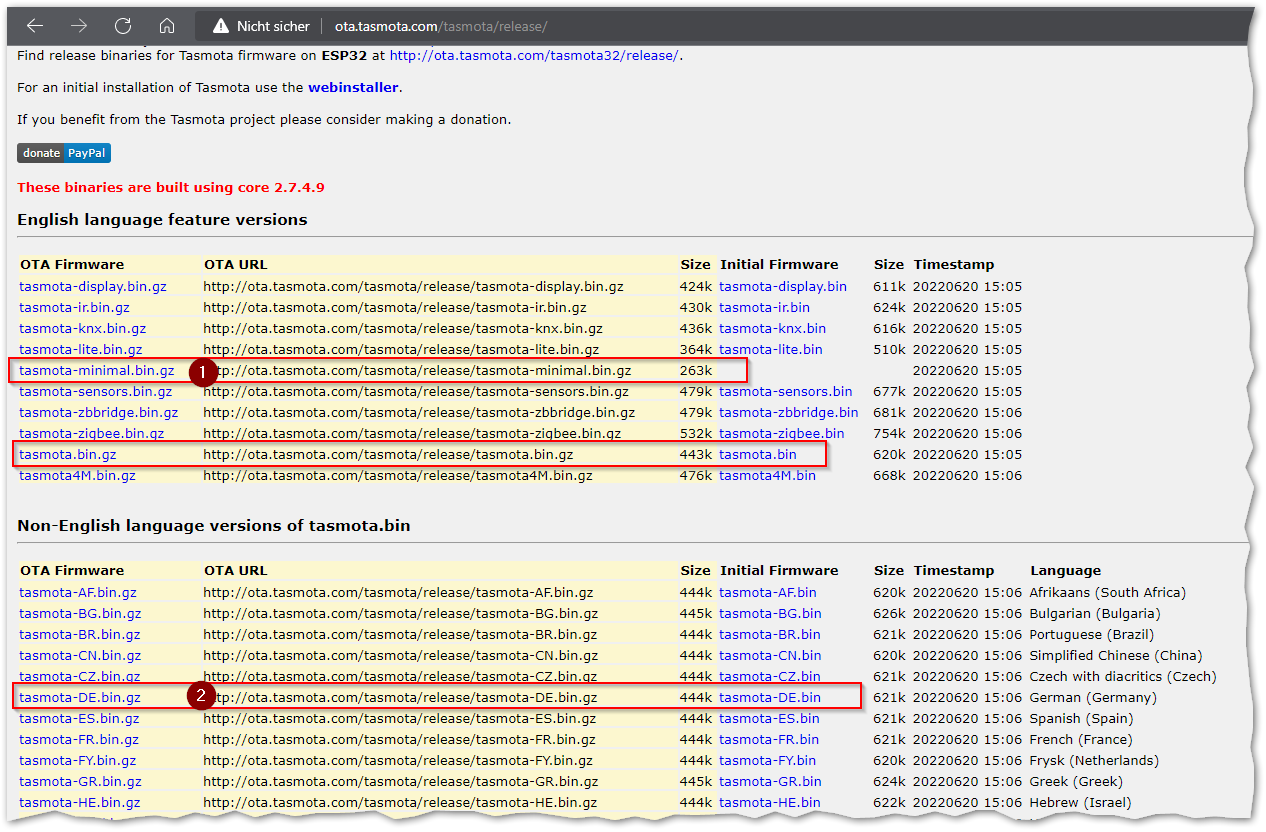The height and width of the screenshot is (832, 1266).
Task: Open initial firmware link tasmota-FR.bin
Action: 769,740
